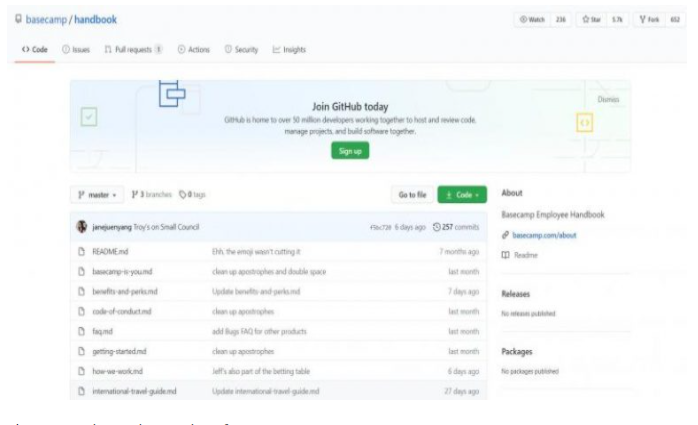
Task: Click the file icon beside benefits-and-perks.md
Action: (81, 291)
